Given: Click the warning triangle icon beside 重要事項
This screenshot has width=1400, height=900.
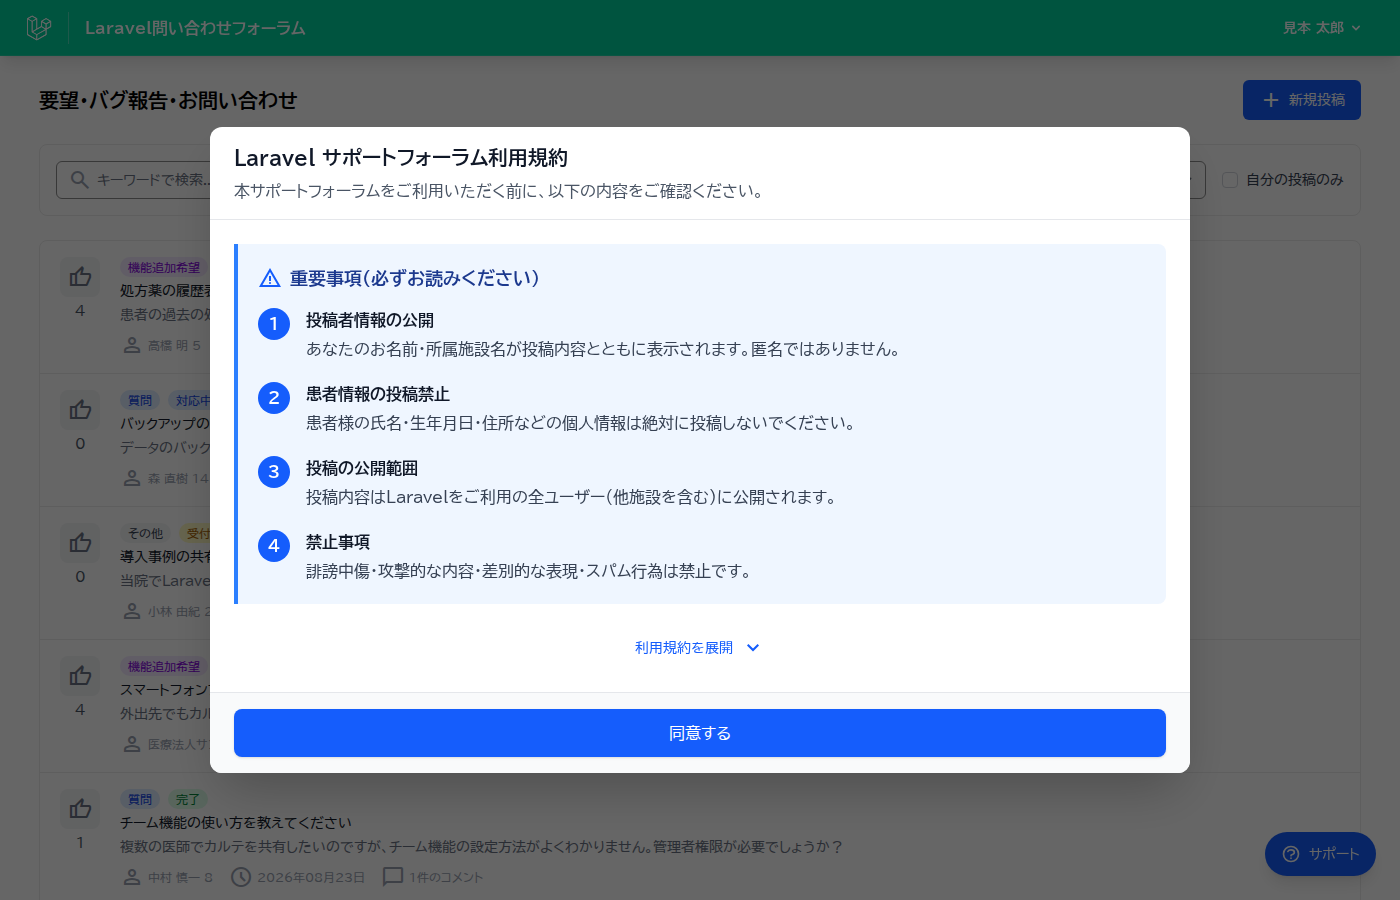Looking at the screenshot, I should 269,278.
